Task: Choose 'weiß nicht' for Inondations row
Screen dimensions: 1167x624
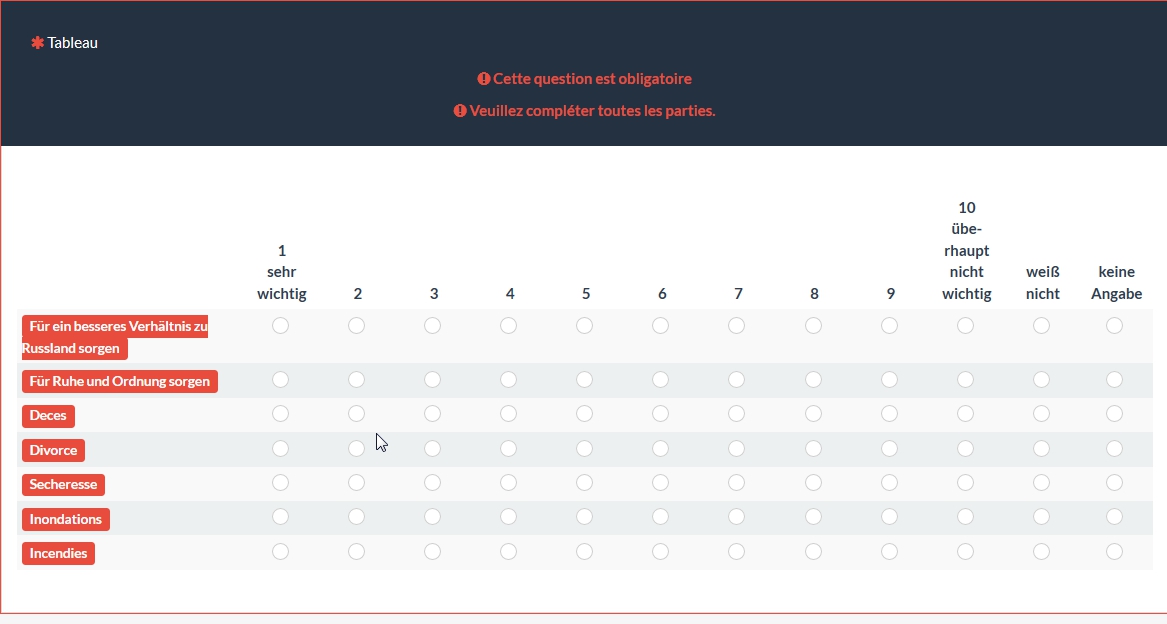Action: coord(1041,517)
